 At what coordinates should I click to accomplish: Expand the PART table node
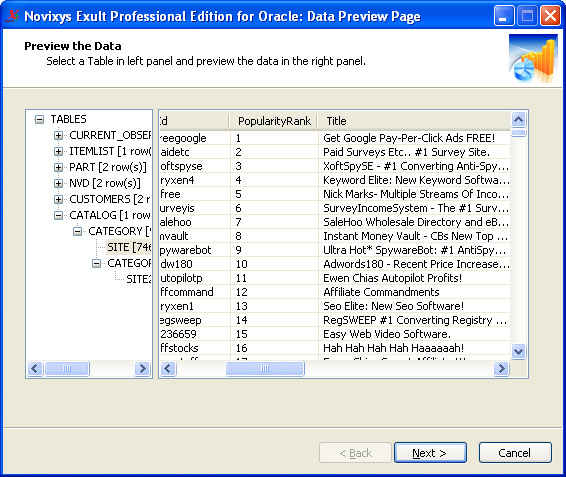[58, 167]
